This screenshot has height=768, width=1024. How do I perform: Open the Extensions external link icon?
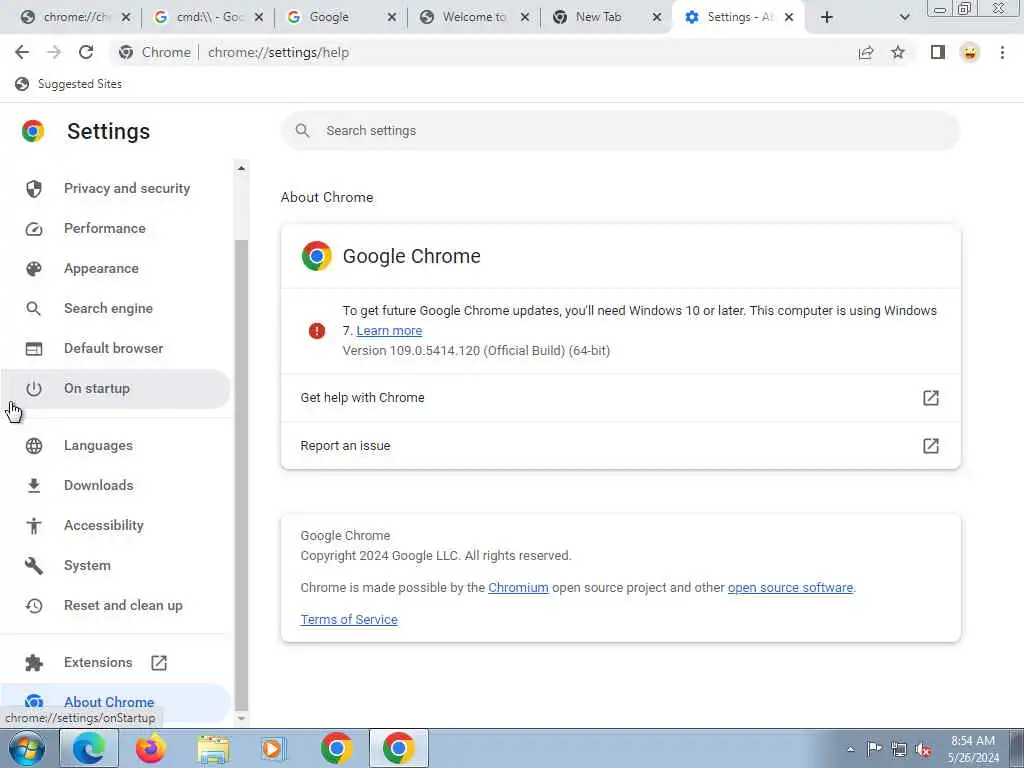pyautogui.click(x=159, y=663)
